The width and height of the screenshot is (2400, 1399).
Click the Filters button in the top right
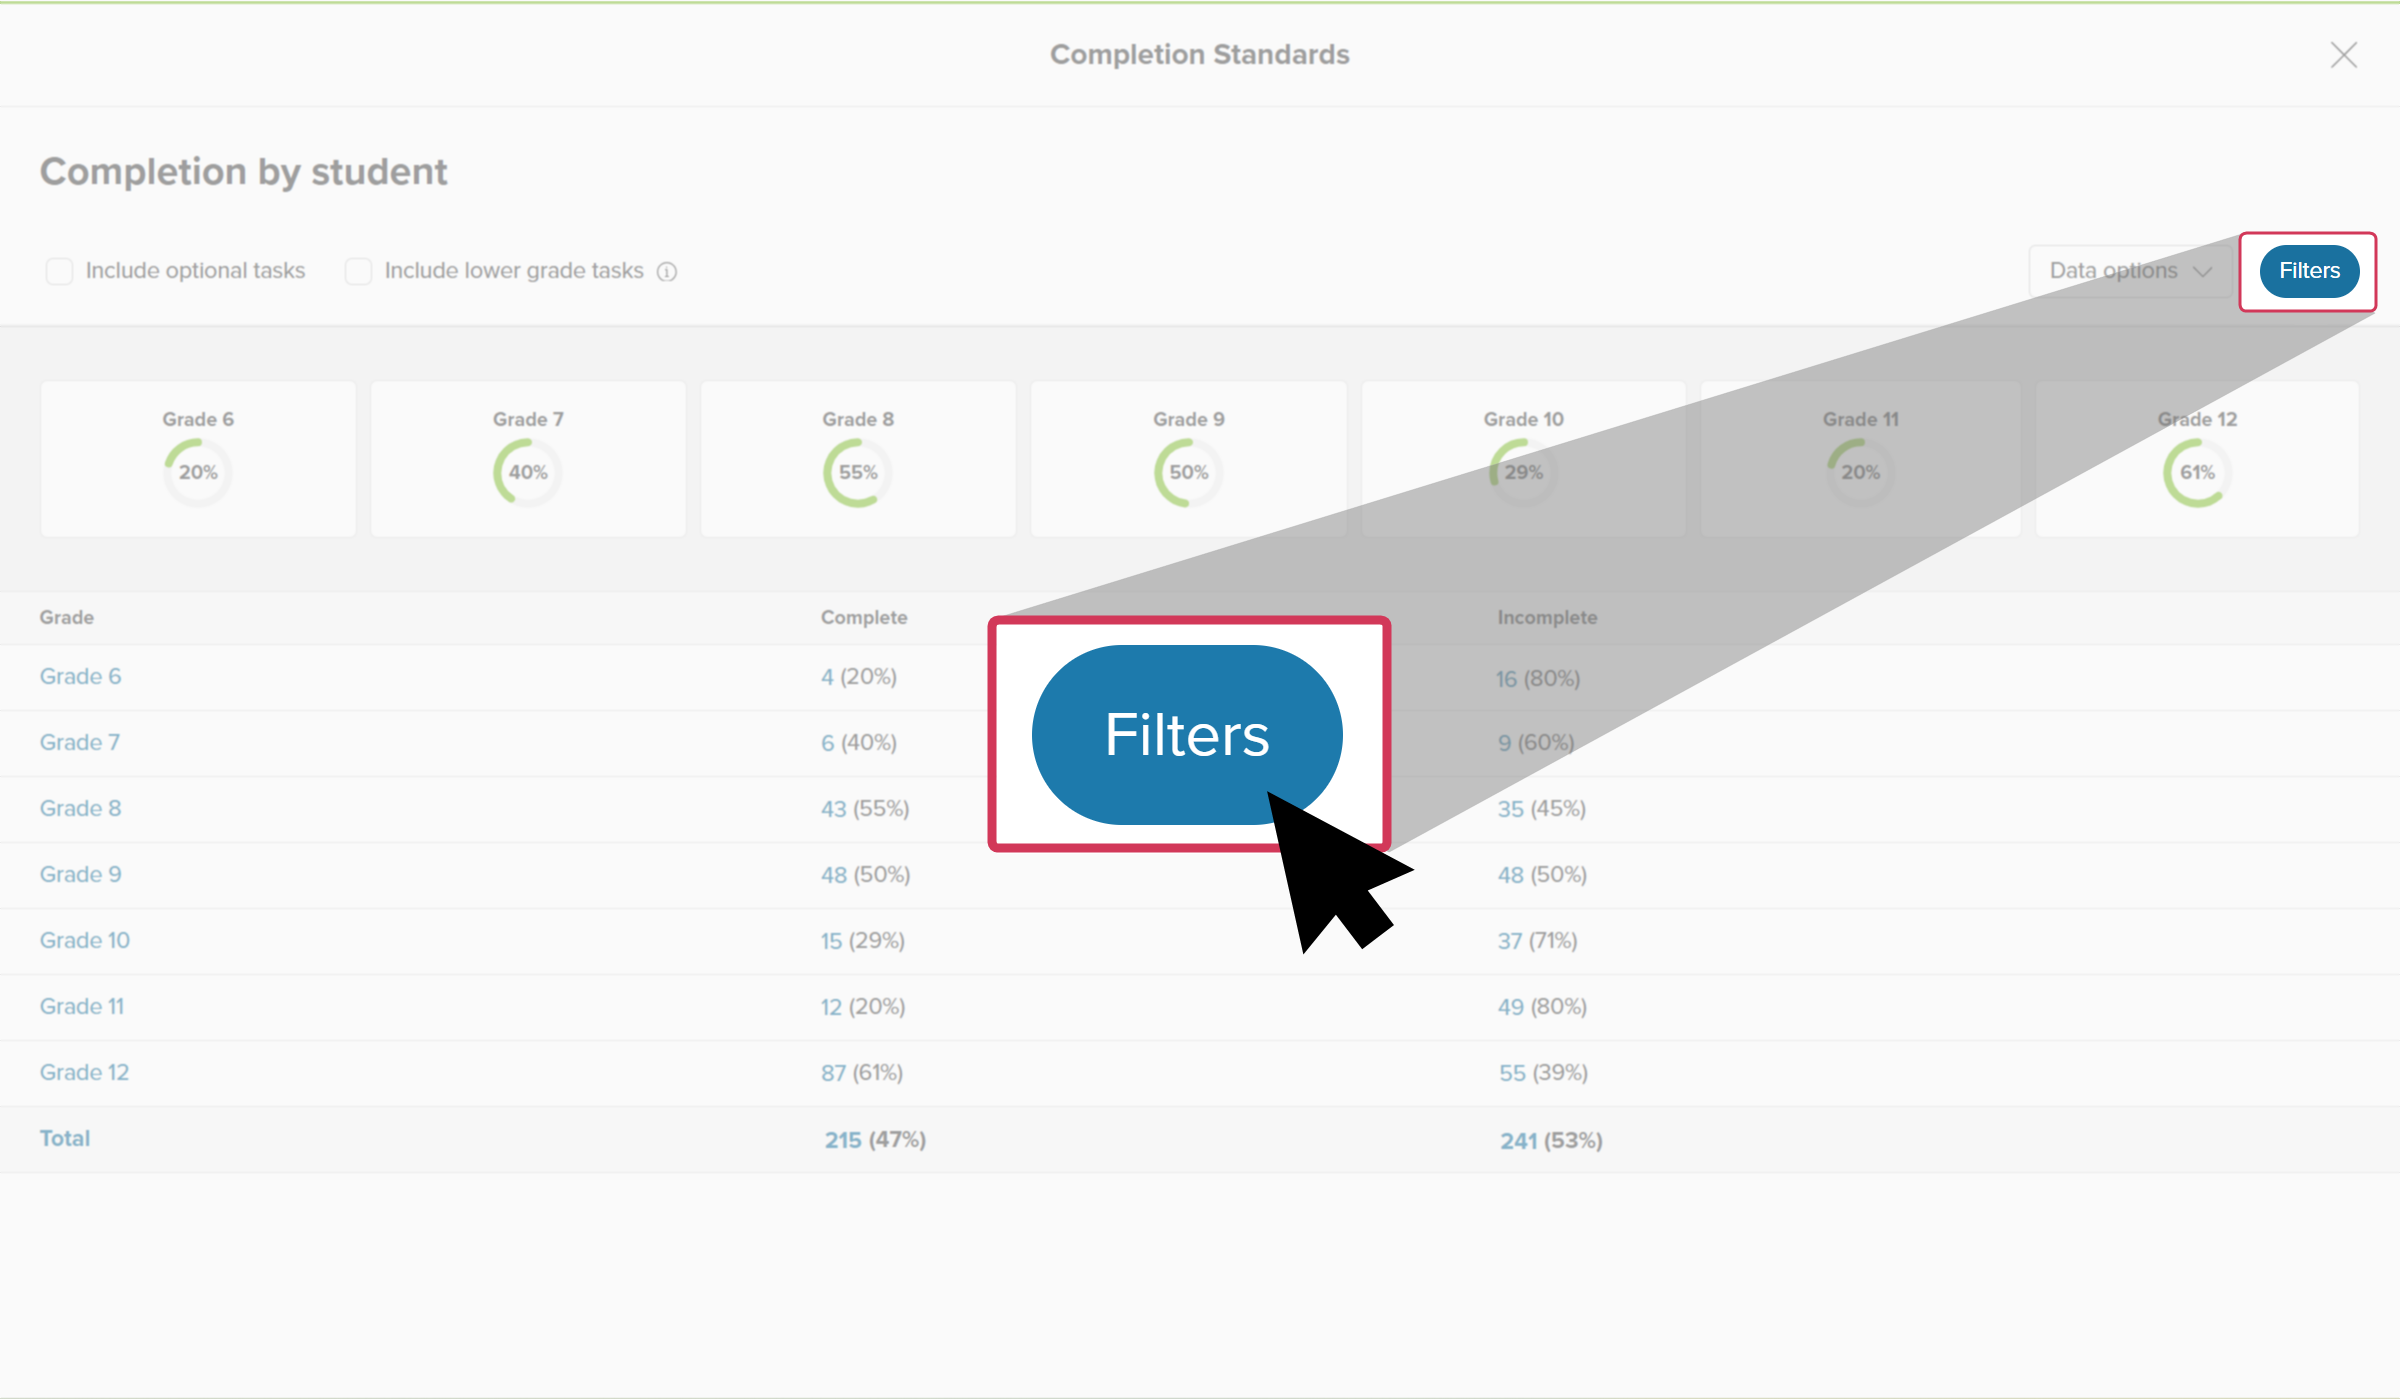click(x=2308, y=270)
